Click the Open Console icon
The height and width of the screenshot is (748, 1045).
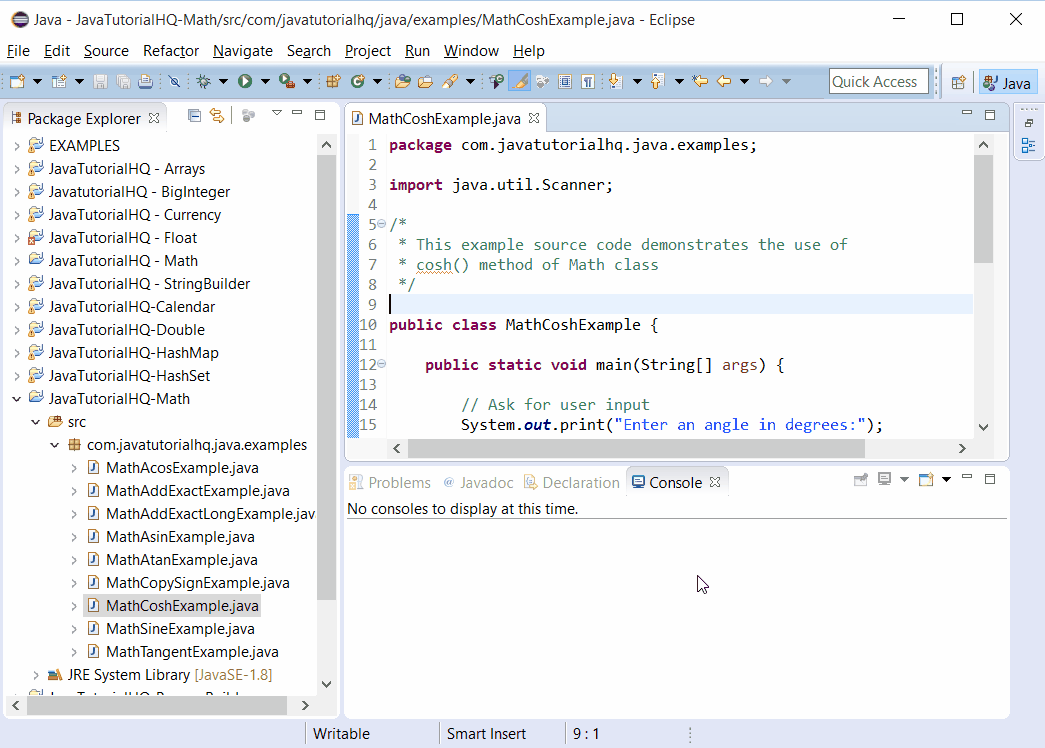click(x=926, y=479)
